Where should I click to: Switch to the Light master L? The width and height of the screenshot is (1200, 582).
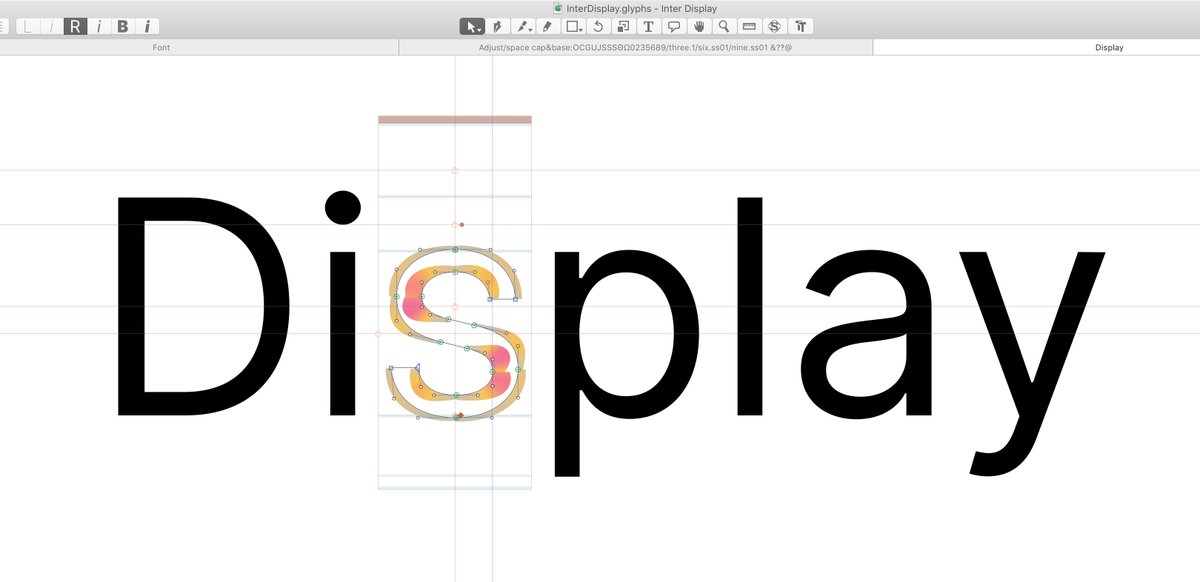(28, 26)
